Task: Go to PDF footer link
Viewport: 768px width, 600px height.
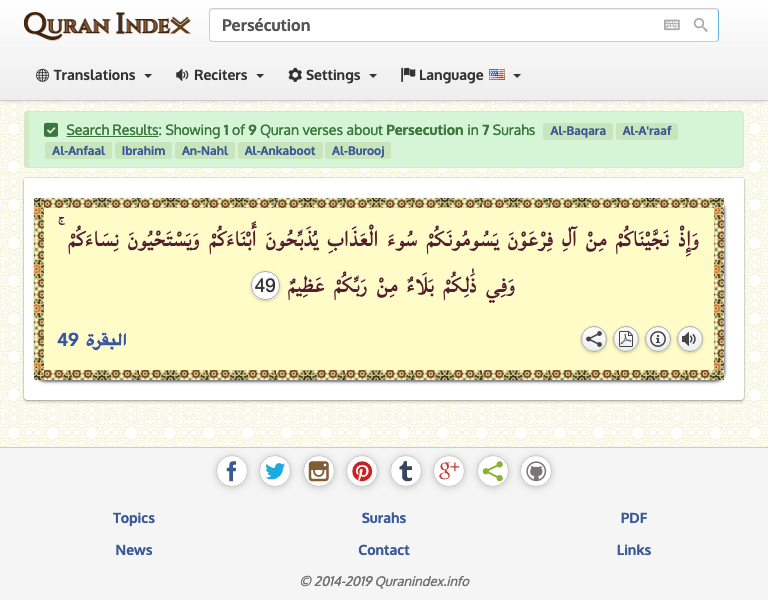Action: pos(634,518)
